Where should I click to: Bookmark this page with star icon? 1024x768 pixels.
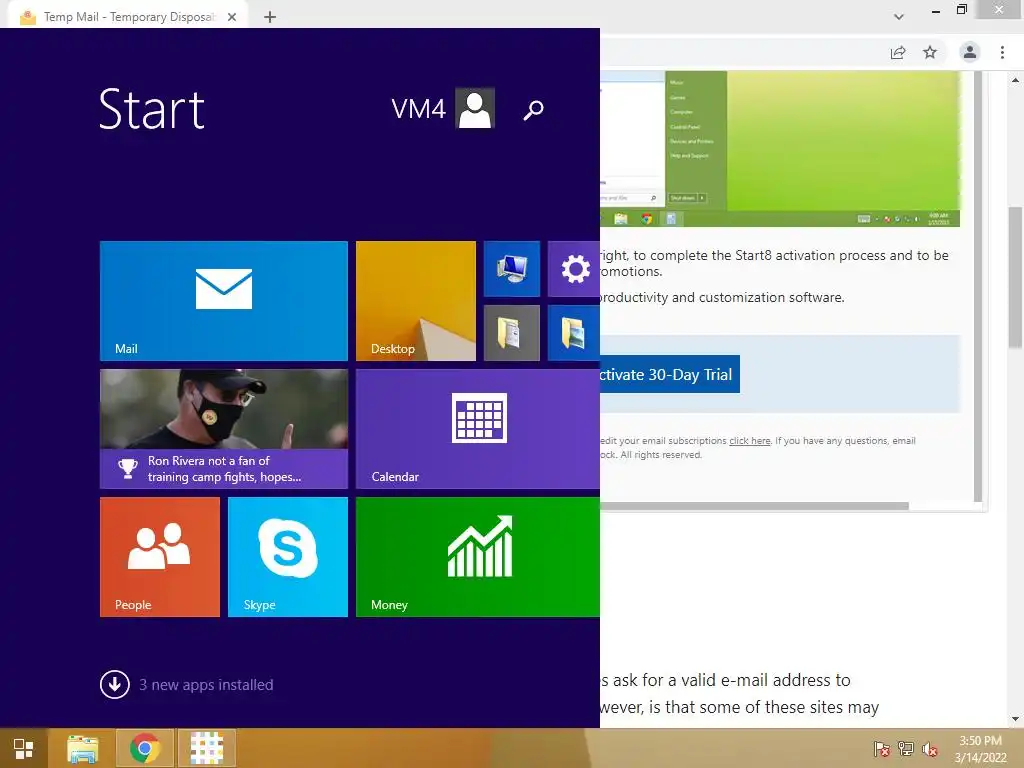pos(930,52)
